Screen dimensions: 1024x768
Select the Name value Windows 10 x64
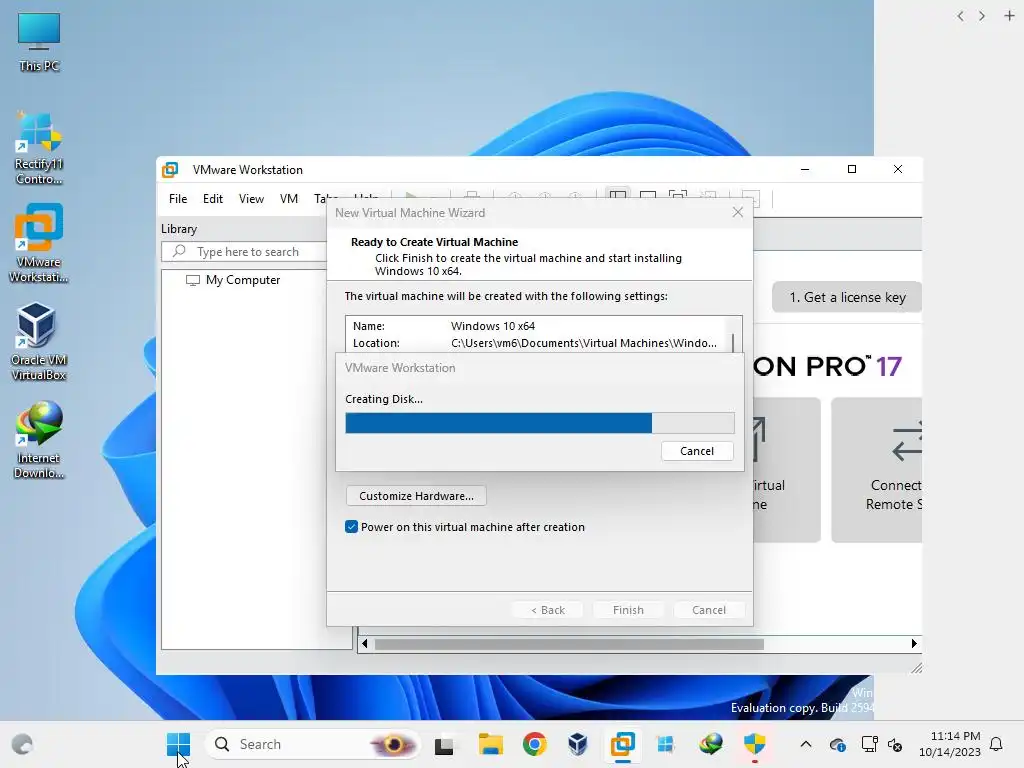click(x=492, y=326)
